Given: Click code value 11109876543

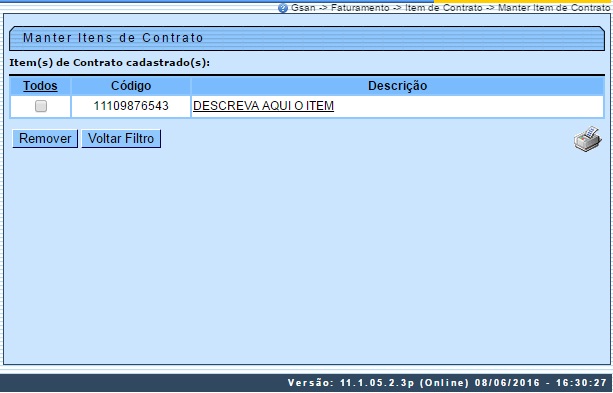Looking at the screenshot, I should [x=131, y=106].
